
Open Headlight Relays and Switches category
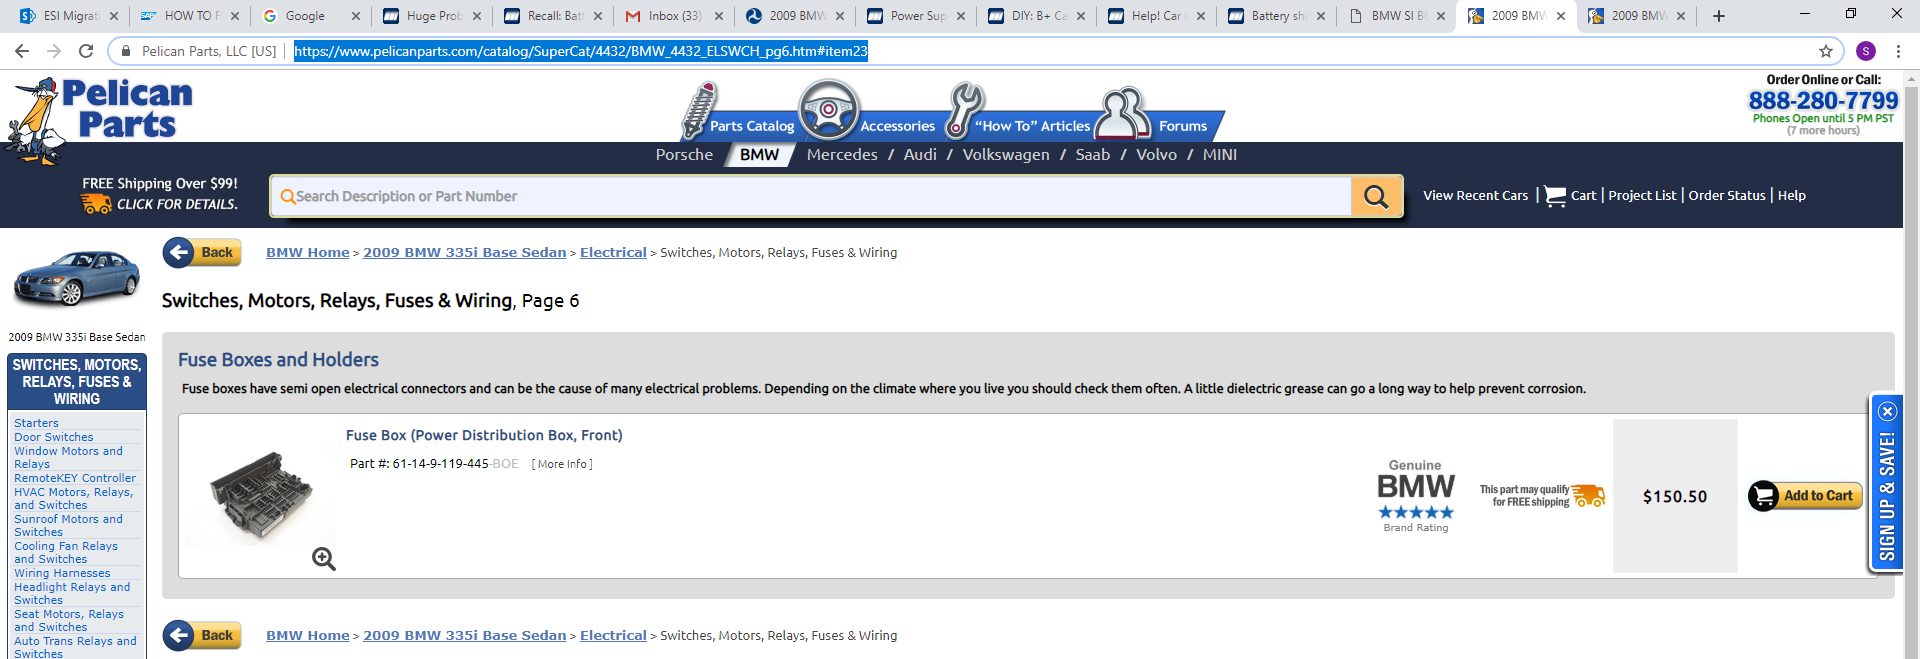tap(72, 594)
